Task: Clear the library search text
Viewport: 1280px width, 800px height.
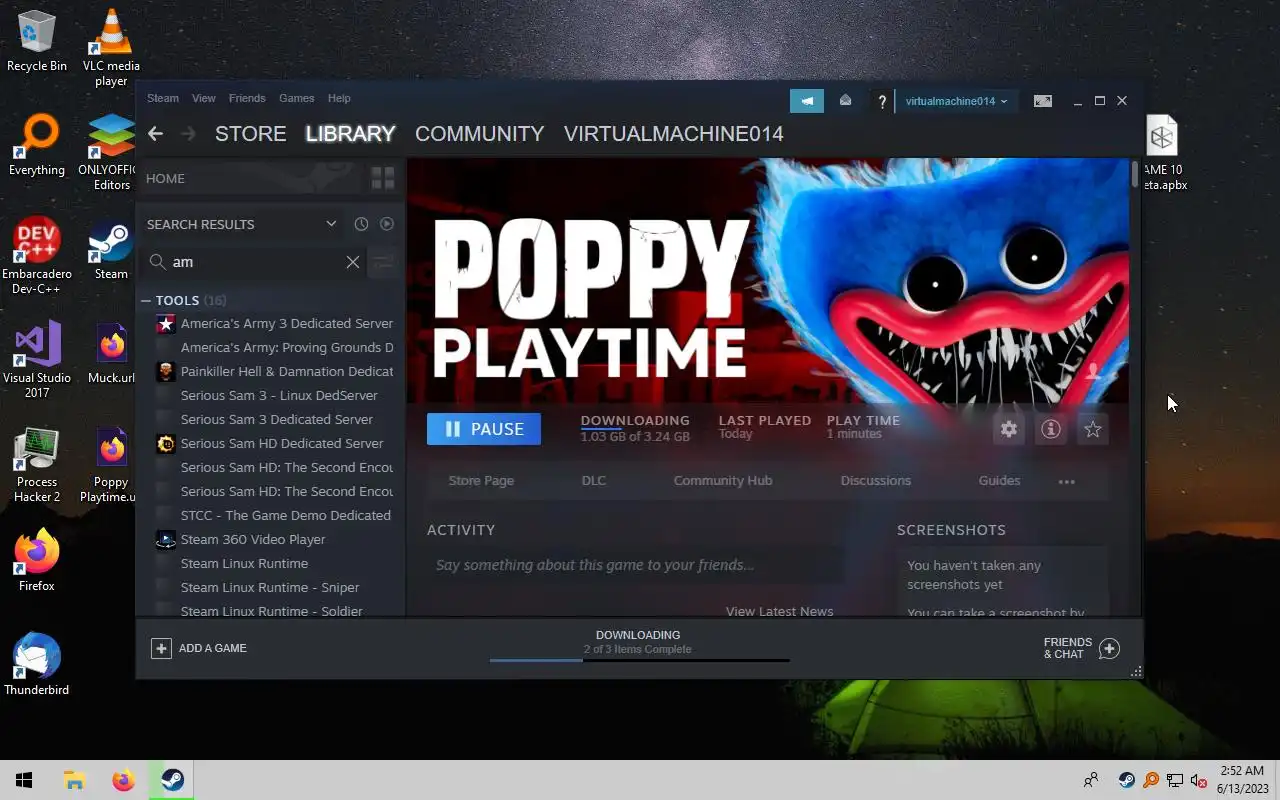Action: [x=353, y=262]
